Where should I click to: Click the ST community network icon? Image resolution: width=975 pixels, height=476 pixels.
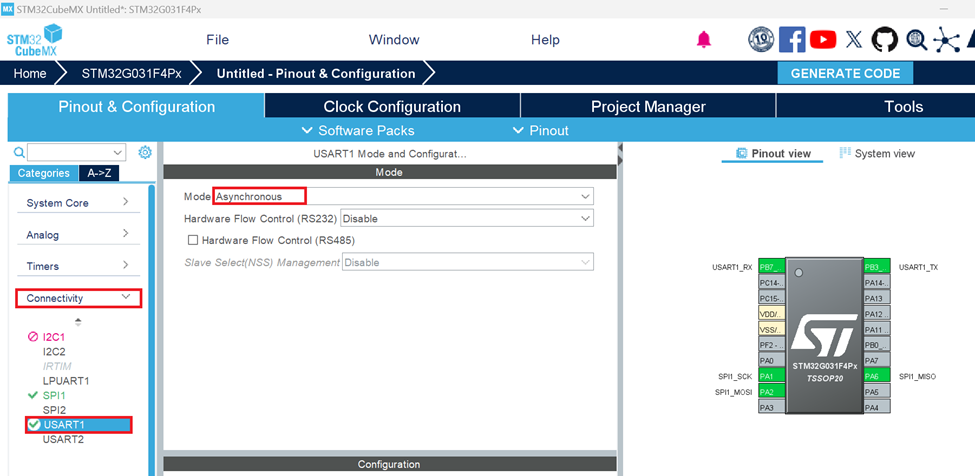pos(946,40)
